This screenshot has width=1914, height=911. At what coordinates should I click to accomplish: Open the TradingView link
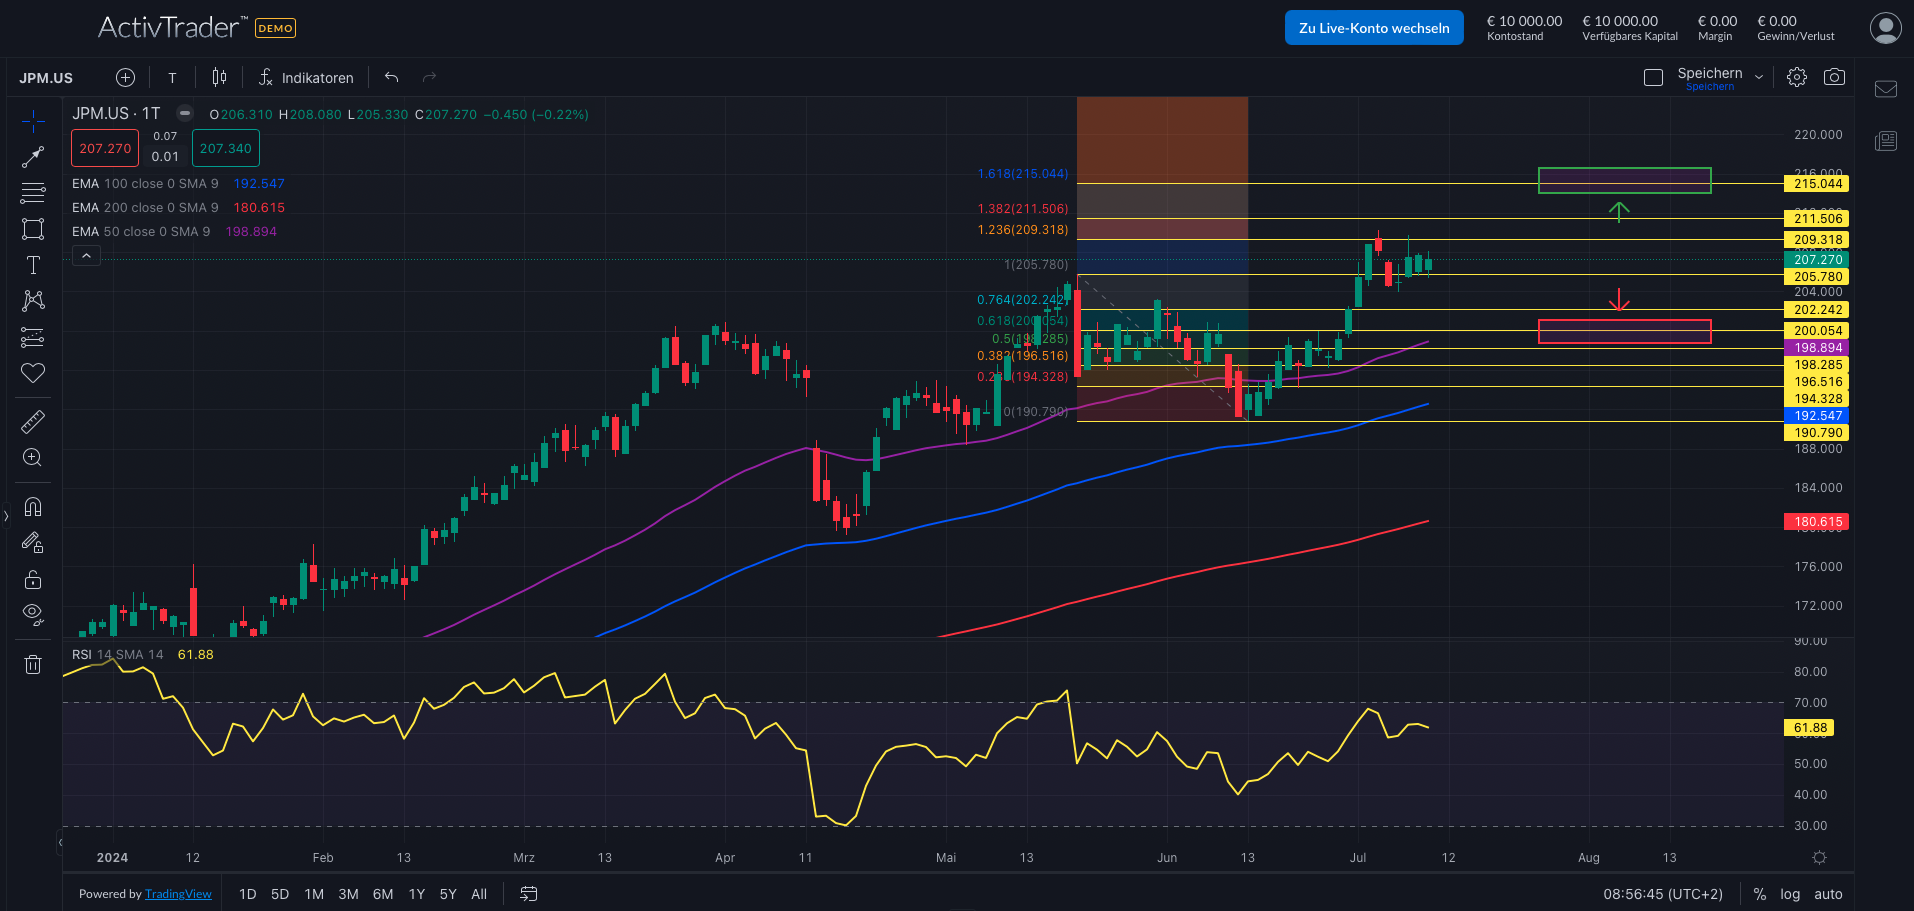(178, 894)
